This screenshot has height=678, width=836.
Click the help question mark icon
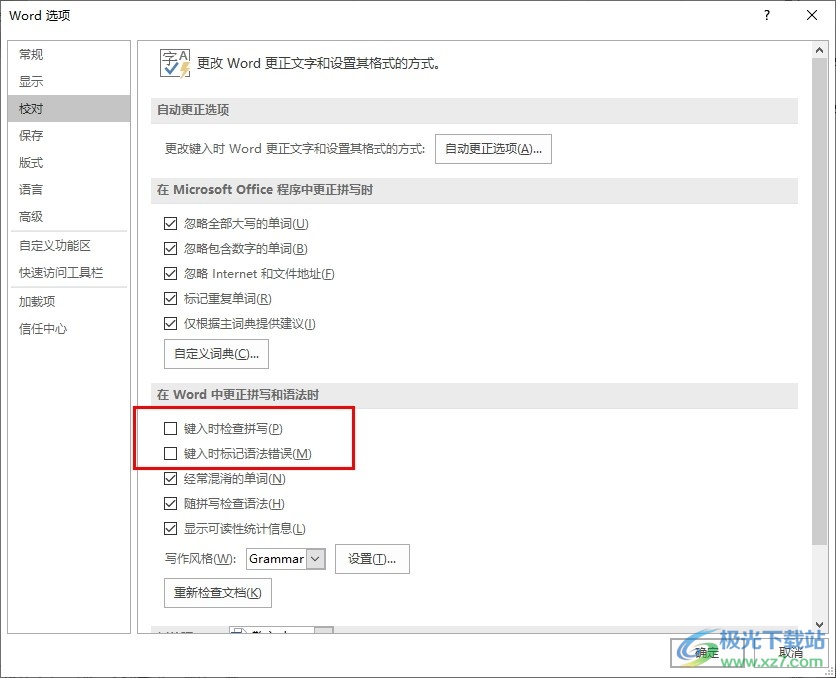767,15
